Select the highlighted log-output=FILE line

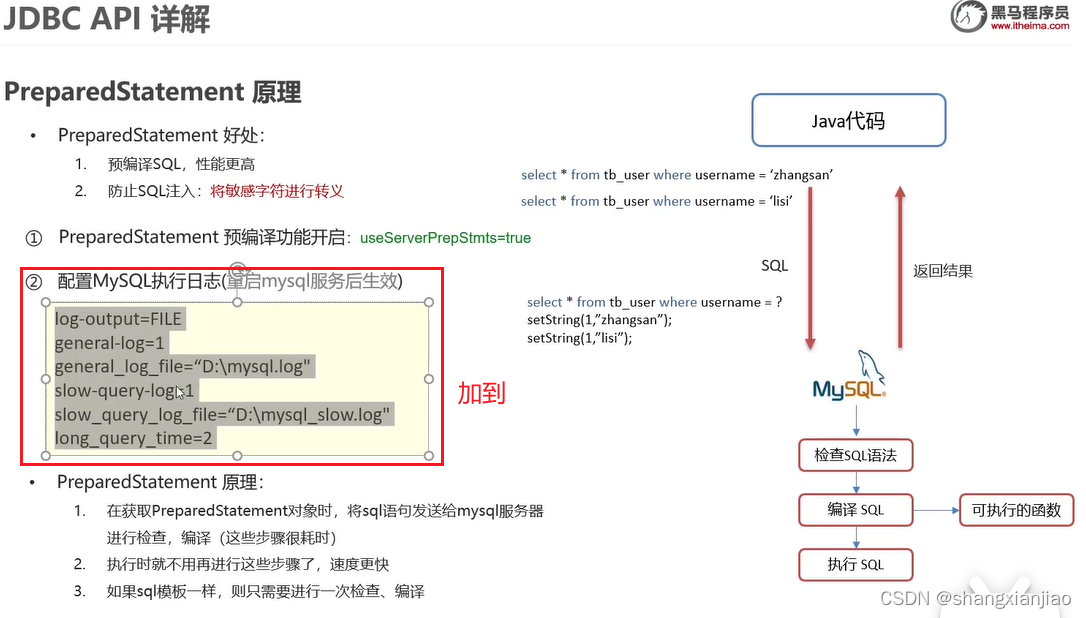click(x=119, y=319)
